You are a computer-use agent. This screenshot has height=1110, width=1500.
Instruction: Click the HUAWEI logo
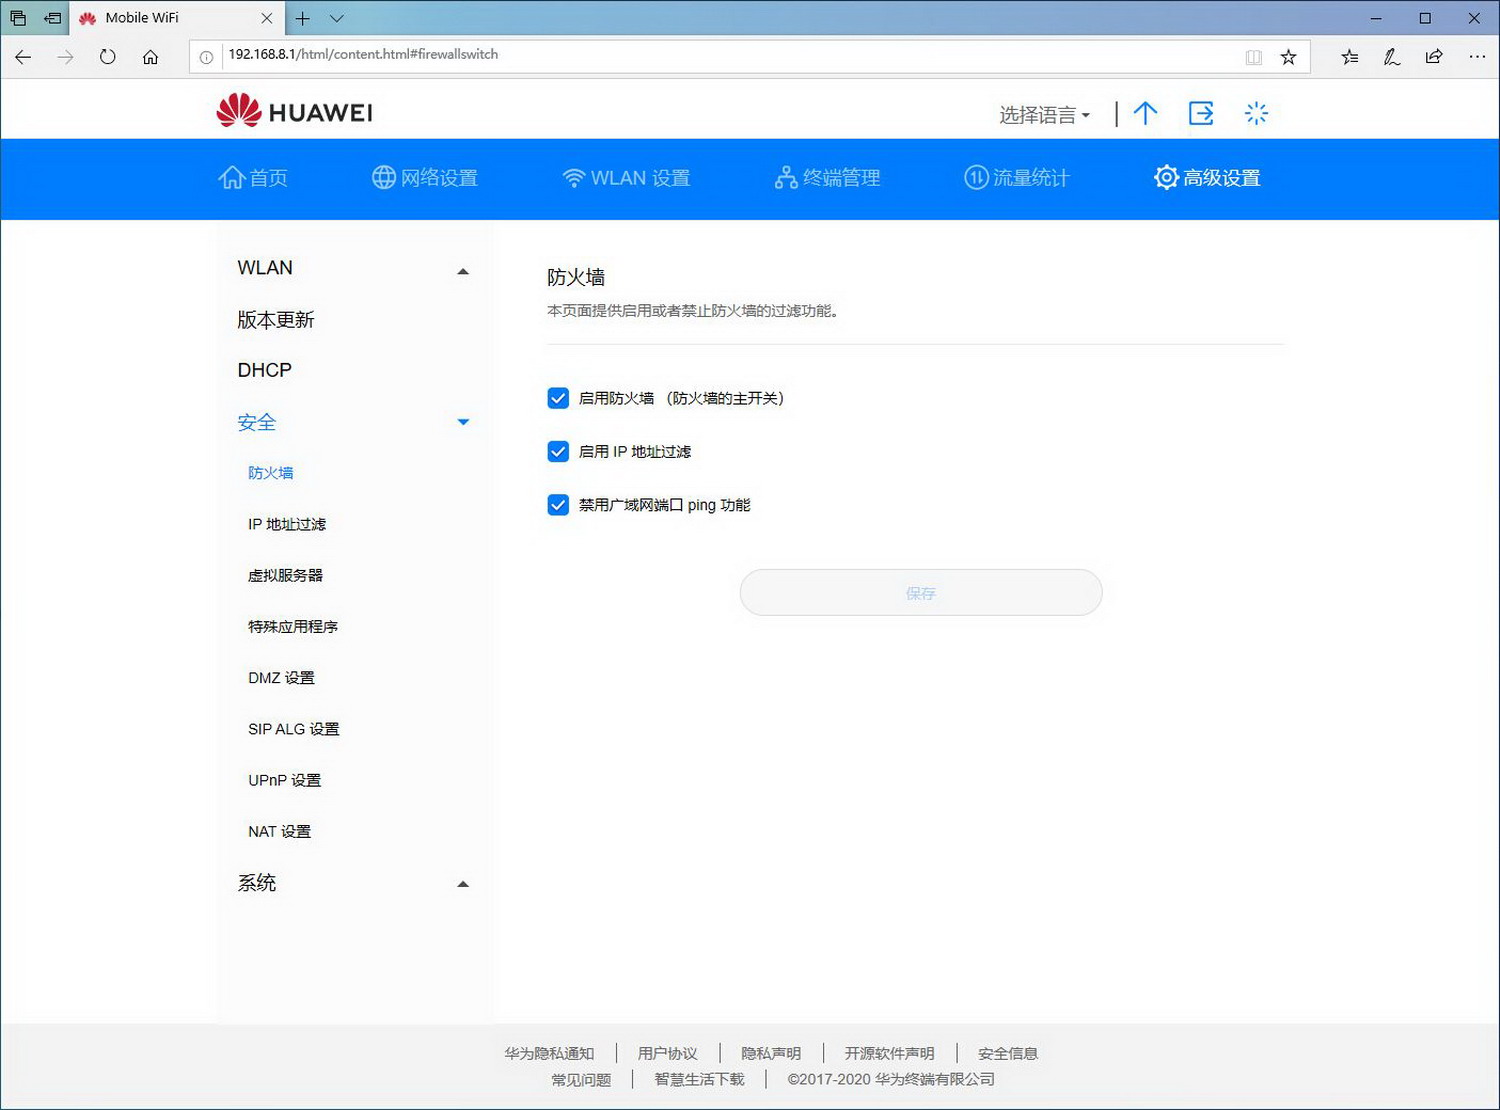point(291,110)
